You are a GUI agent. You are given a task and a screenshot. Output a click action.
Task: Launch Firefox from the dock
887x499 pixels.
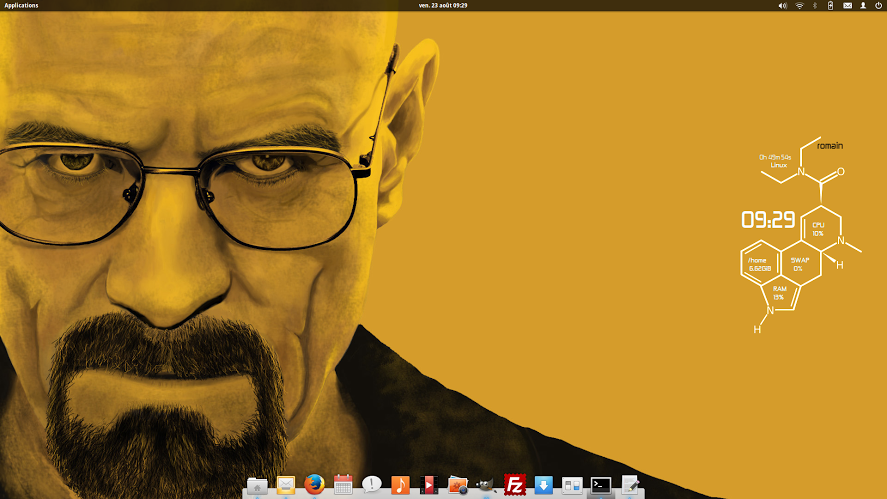(315, 485)
